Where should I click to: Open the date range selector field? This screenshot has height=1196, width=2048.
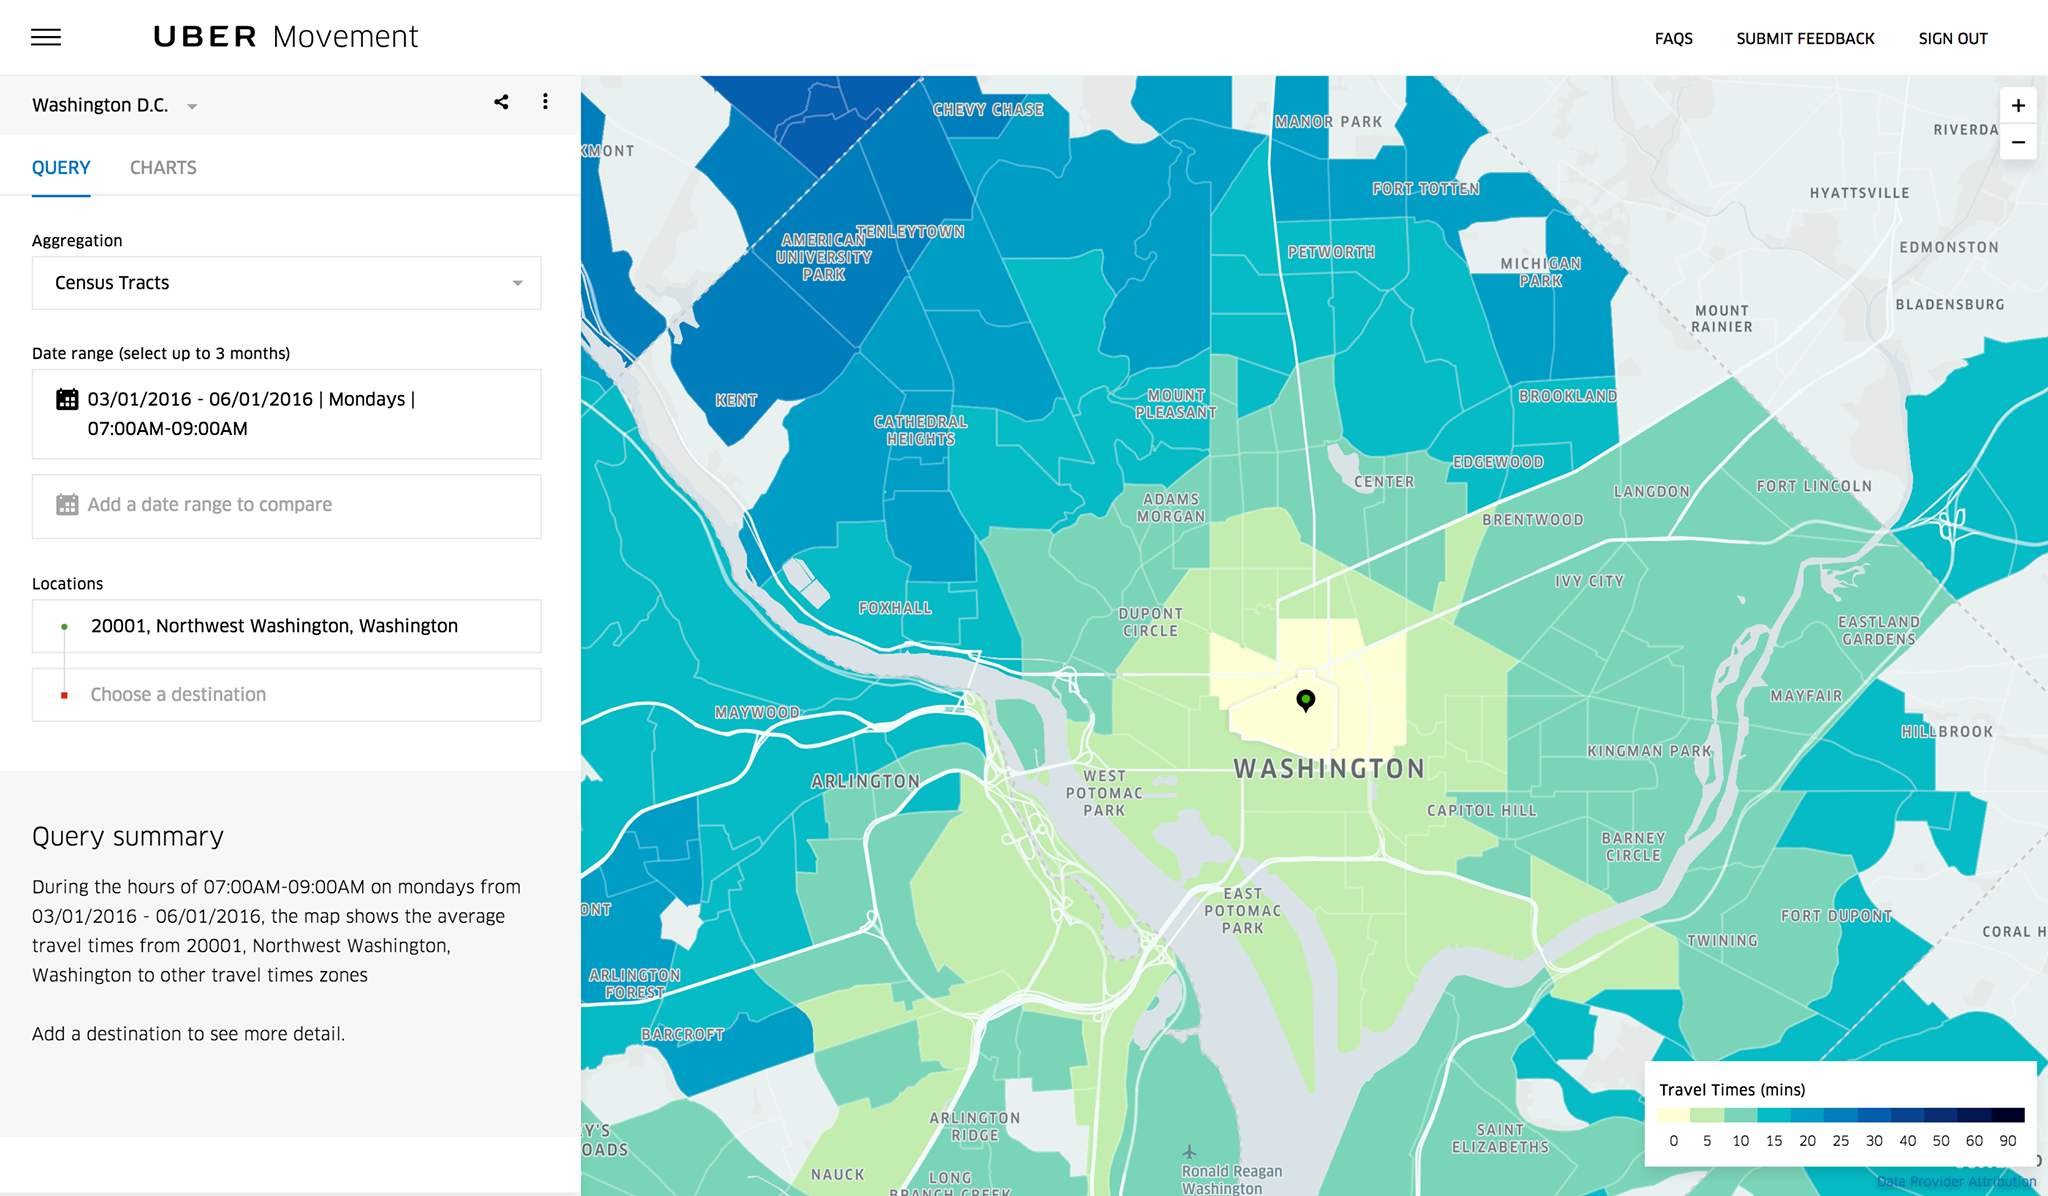click(286, 414)
